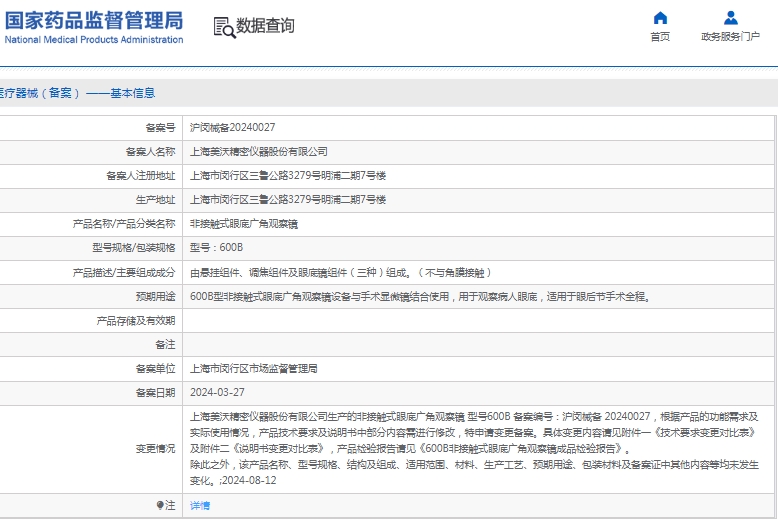Open the 首页 text link
778x522 pixels.
[x=660, y=36]
